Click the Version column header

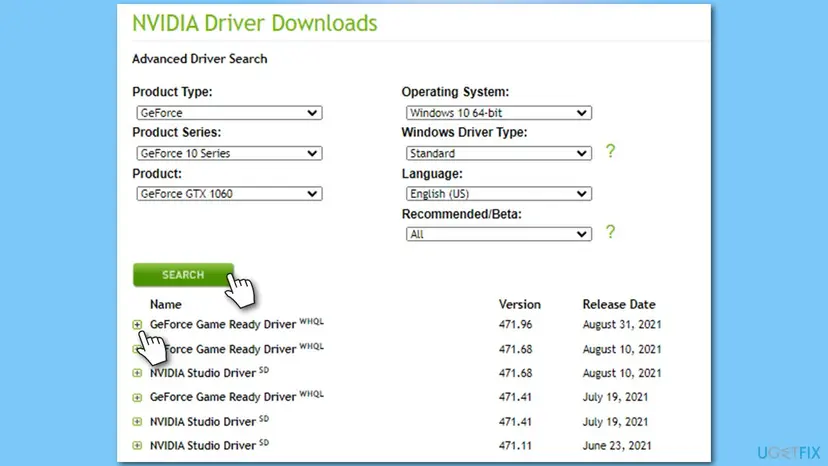(520, 304)
